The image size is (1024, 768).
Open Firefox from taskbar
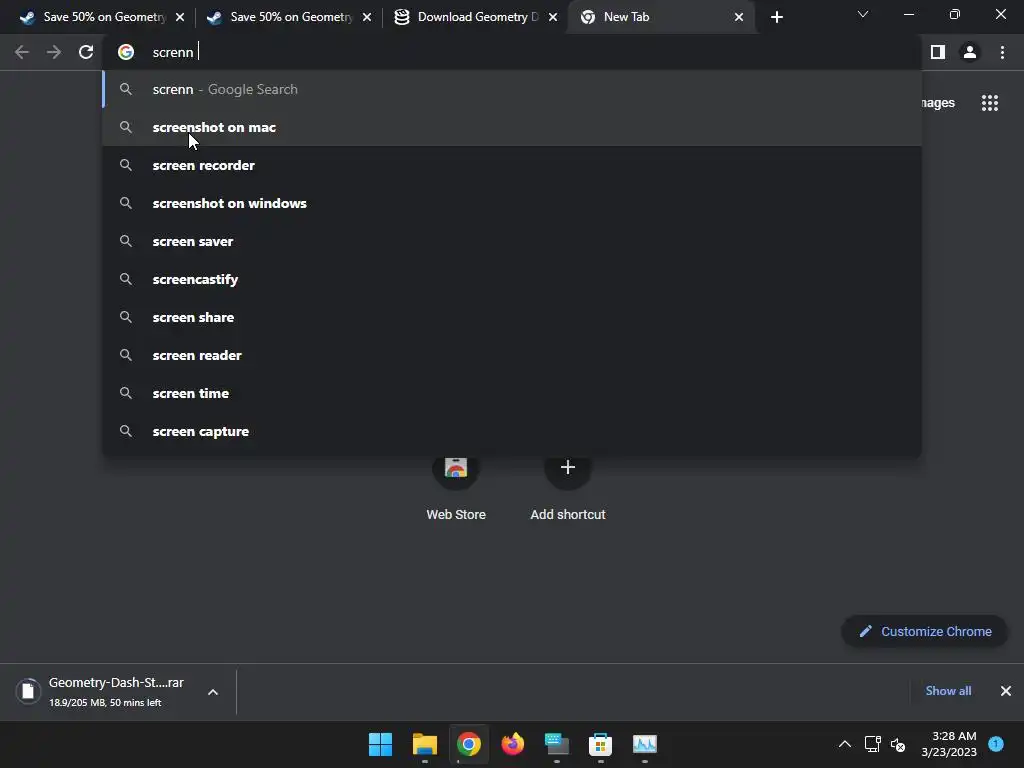[x=513, y=744]
